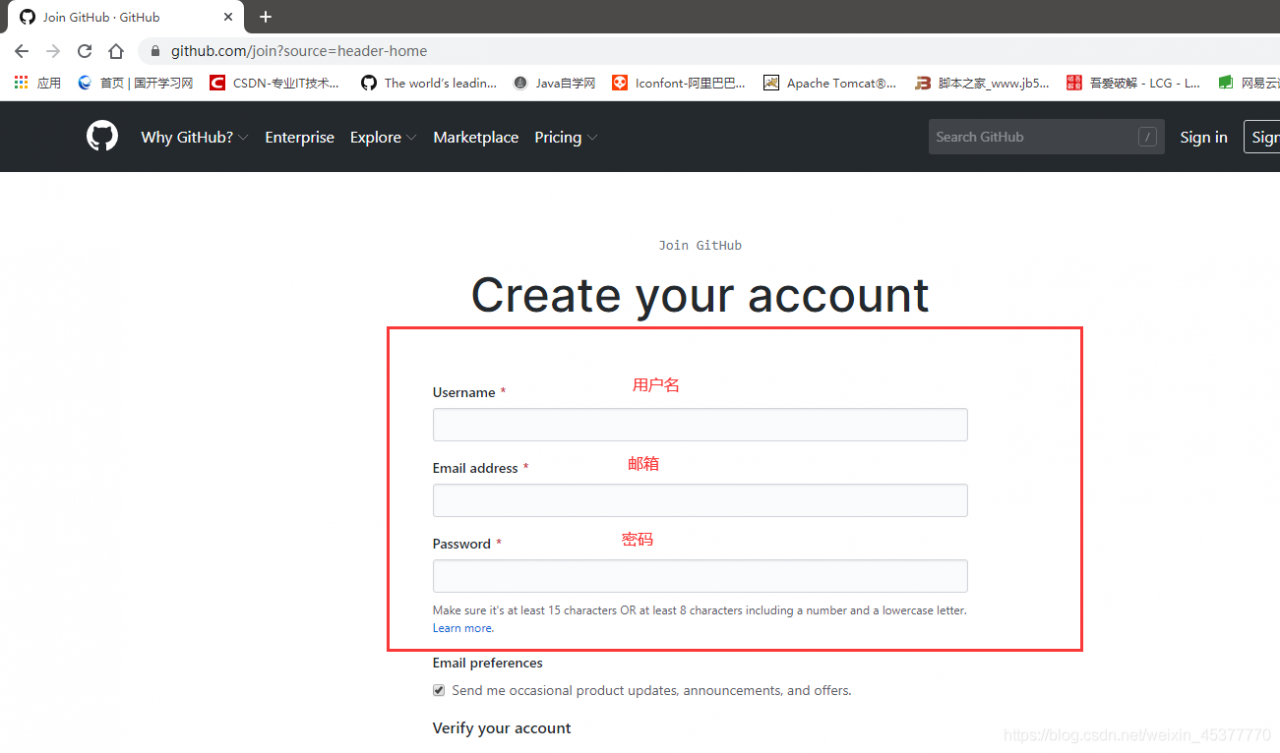Open the CSDN bookmark icon
The height and width of the screenshot is (753, 1280).
pos(217,83)
